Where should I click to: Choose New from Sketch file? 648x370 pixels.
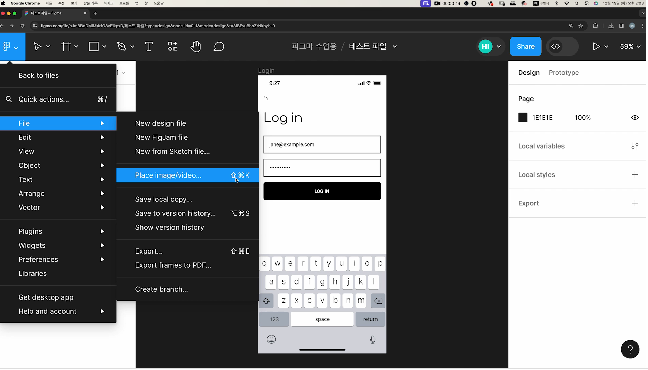[188, 151]
